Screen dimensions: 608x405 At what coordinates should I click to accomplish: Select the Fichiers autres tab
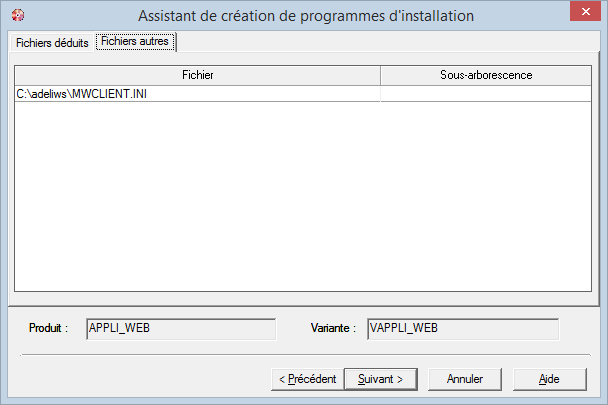coord(135,42)
